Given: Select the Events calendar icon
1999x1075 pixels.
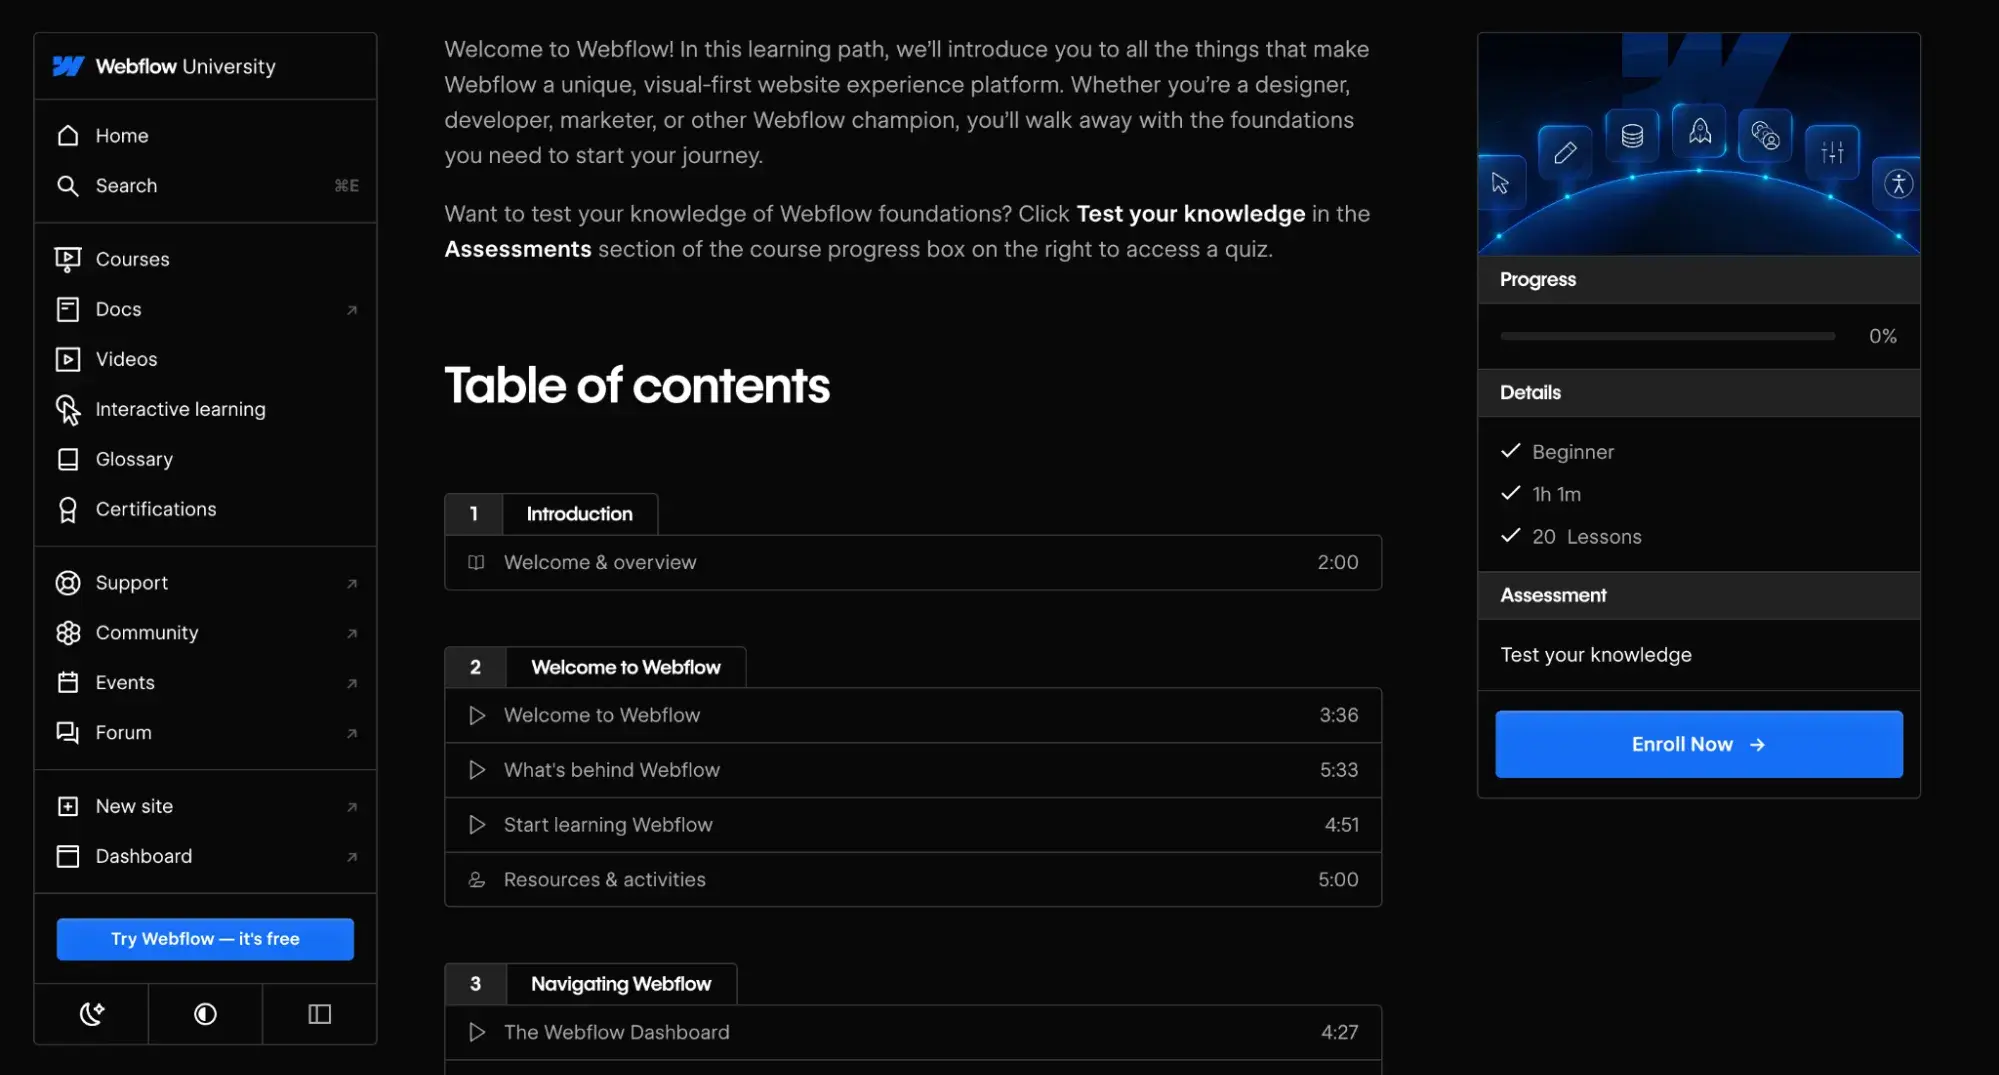Looking at the screenshot, I should pyautogui.click(x=68, y=683).
